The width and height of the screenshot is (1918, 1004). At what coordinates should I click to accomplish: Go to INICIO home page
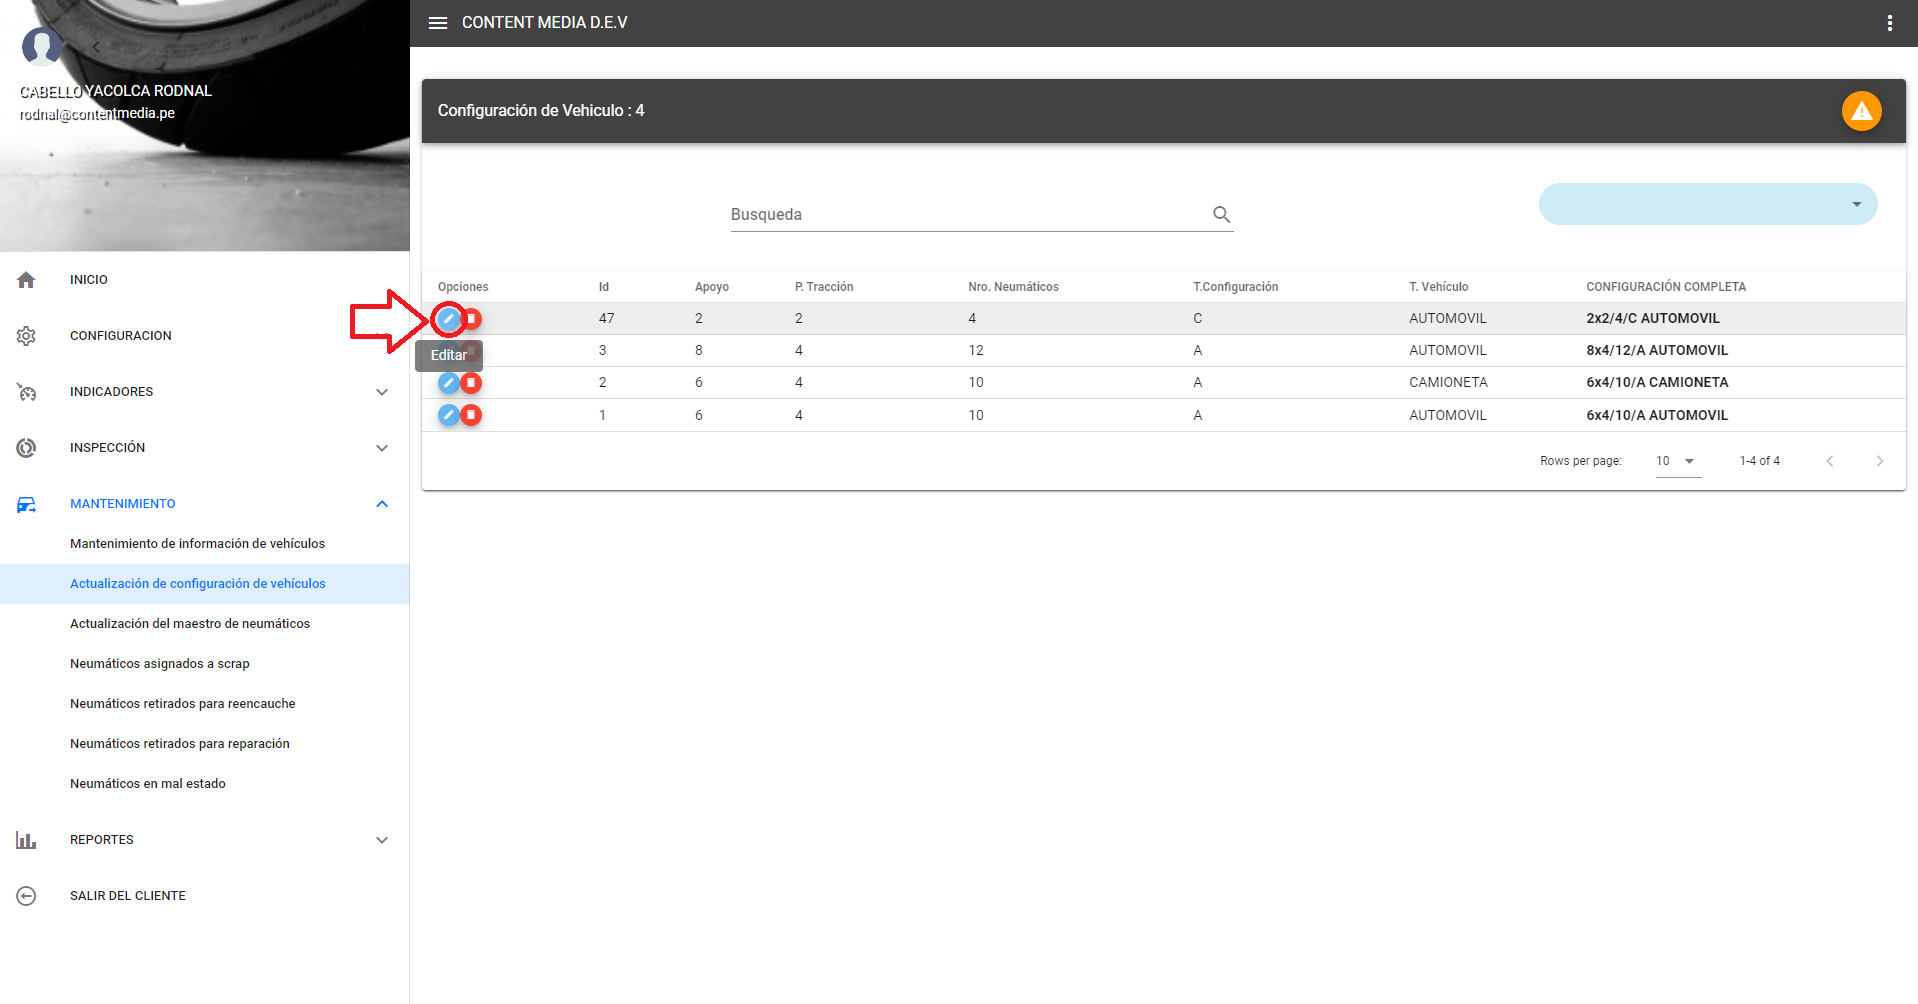(89, 280)
